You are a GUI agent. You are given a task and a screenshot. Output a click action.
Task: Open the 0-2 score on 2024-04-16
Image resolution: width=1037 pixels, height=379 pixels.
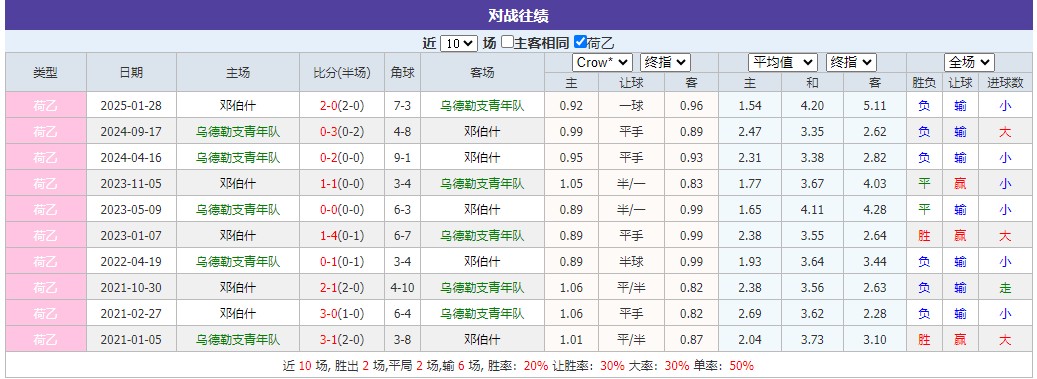pos(329,157)
